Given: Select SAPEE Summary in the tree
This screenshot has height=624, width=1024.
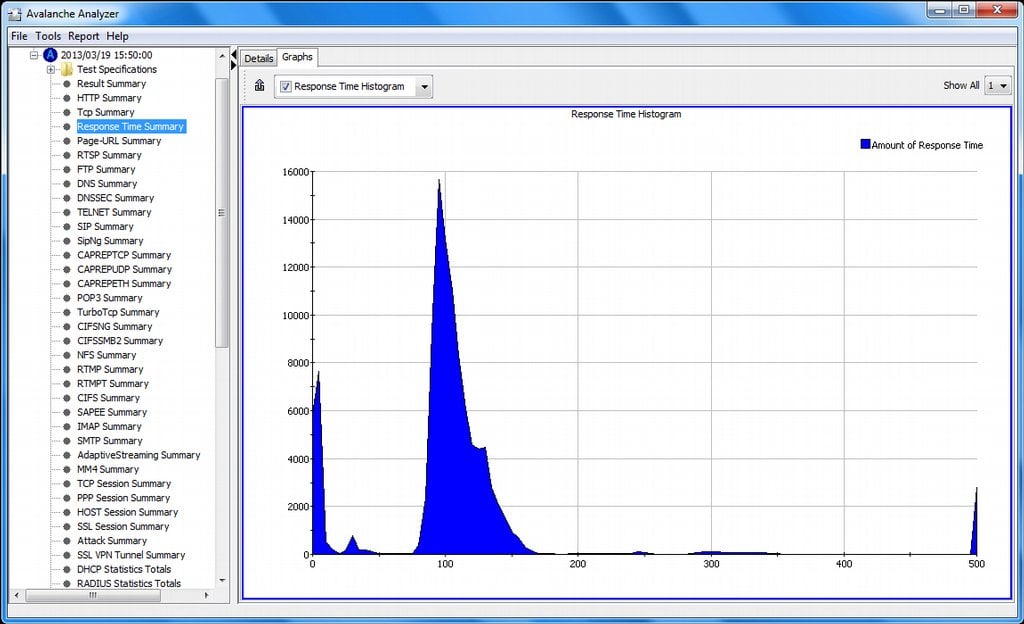Looking at the screenshot, I should (x=112, y=413).
